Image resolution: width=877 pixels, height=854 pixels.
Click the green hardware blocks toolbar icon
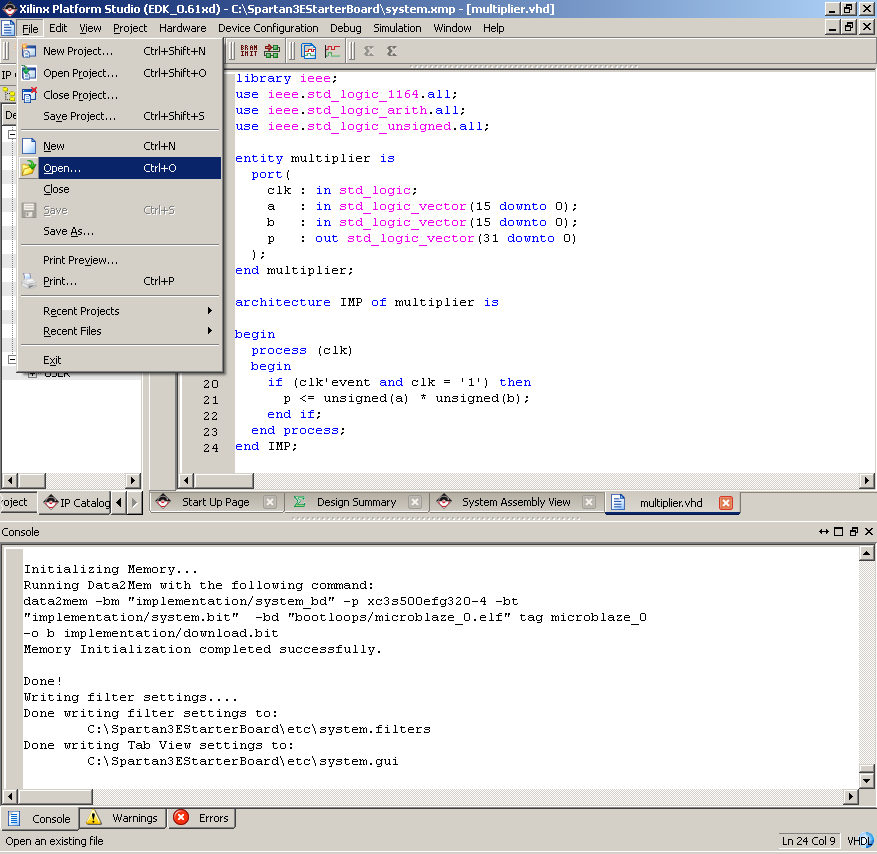(272, 51)
